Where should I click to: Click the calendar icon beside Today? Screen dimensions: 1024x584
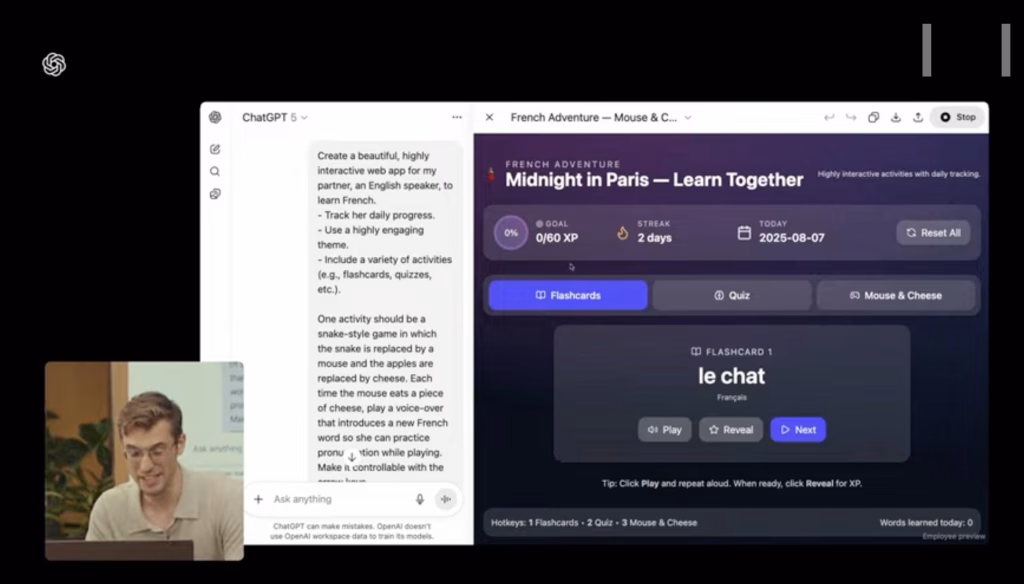744,233
